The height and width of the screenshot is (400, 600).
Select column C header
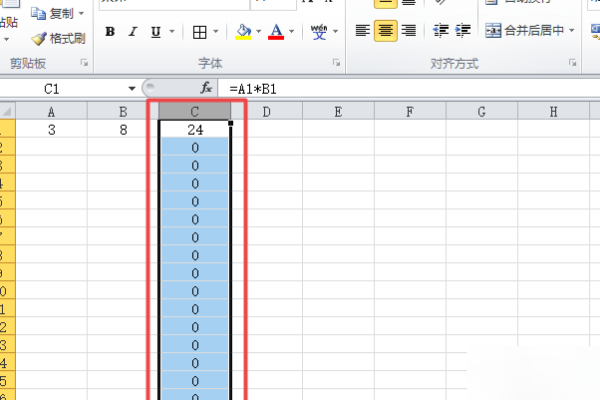[x=195, y=112]
